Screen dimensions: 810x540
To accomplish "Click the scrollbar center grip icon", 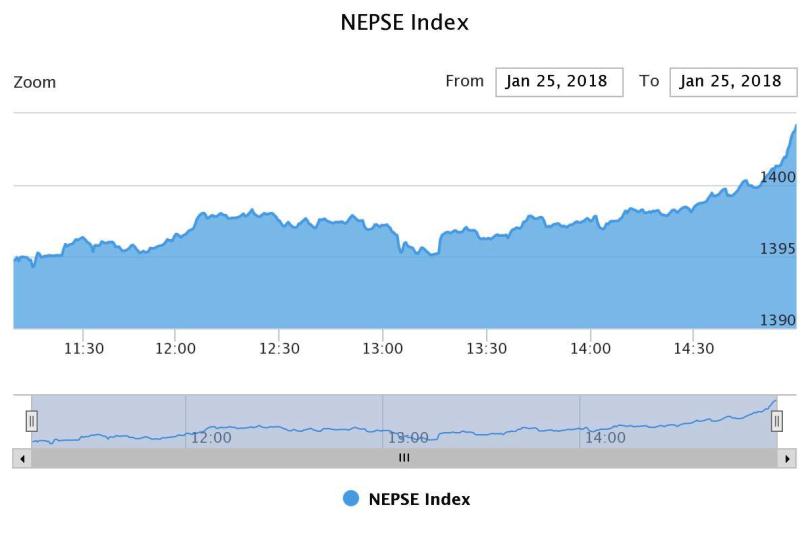I will [x=404, y=458].
